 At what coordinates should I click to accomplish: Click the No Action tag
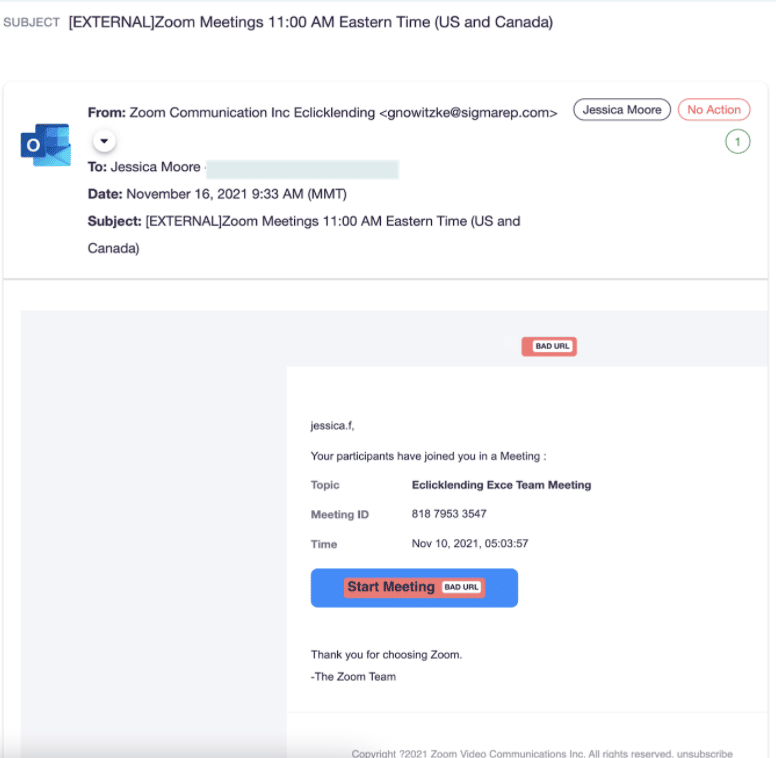pos(714,109)
